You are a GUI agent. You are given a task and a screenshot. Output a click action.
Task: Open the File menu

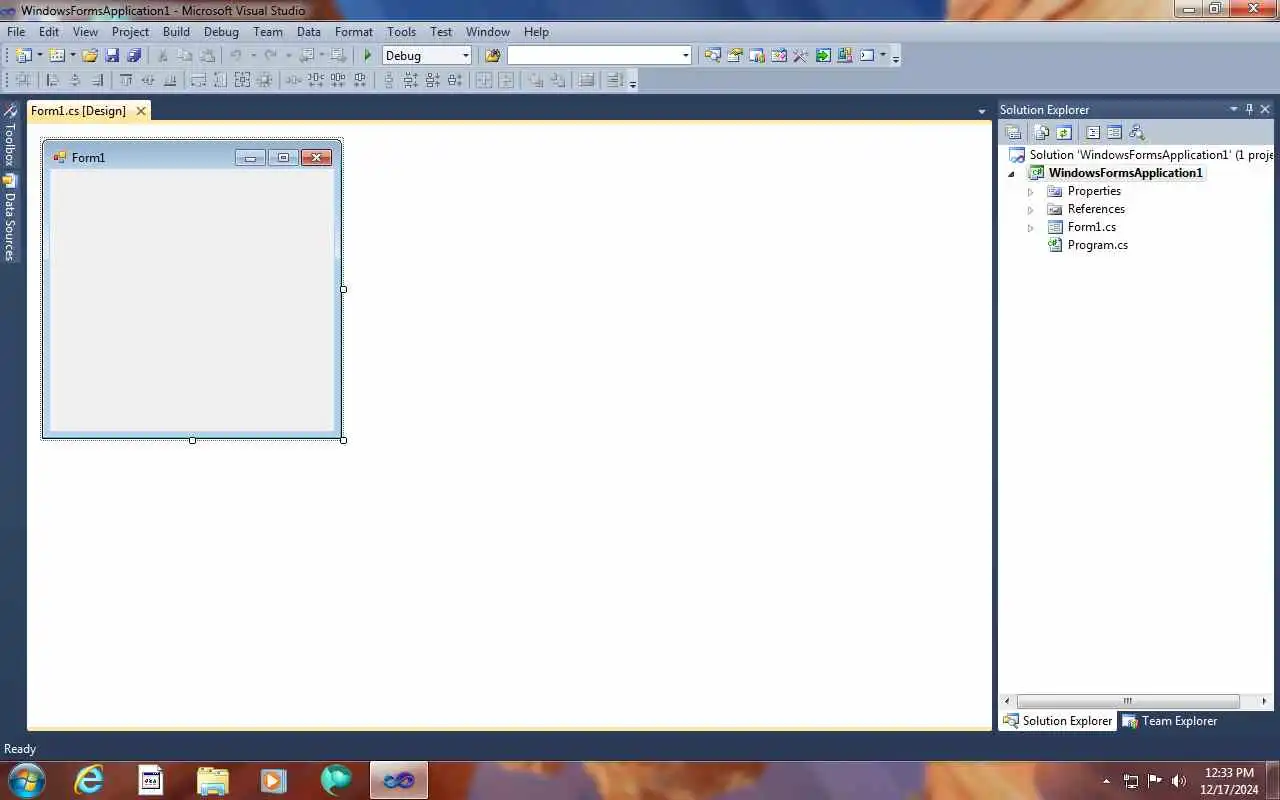point(16,31)
